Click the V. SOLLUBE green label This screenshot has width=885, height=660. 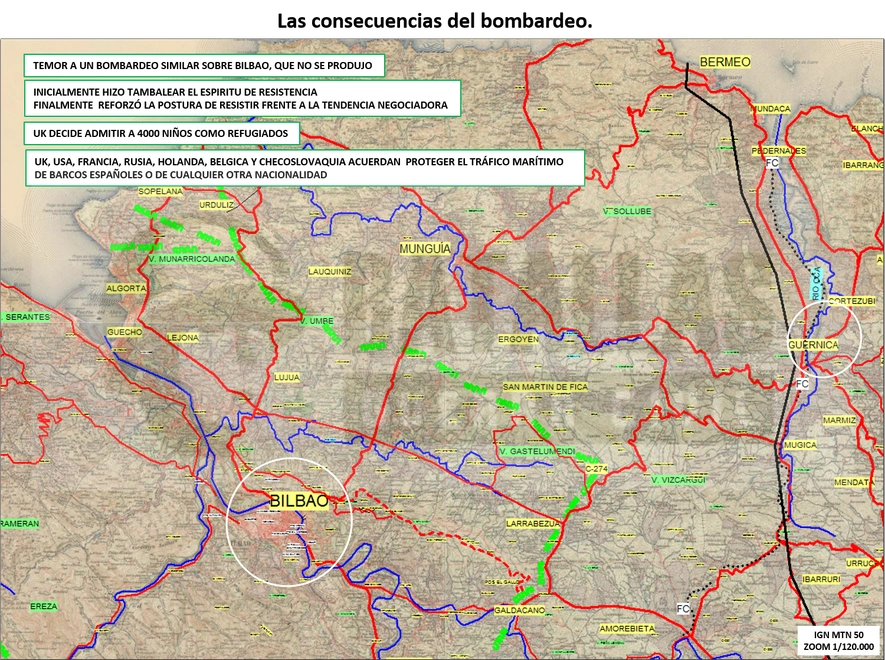[x=627, y=211]
